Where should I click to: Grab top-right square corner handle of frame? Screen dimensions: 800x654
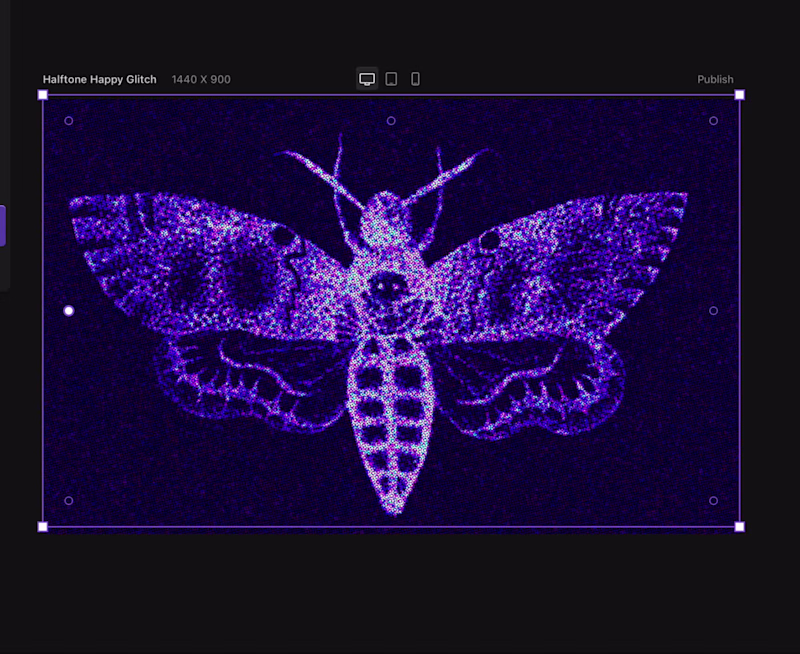click(x=739, y=95)
